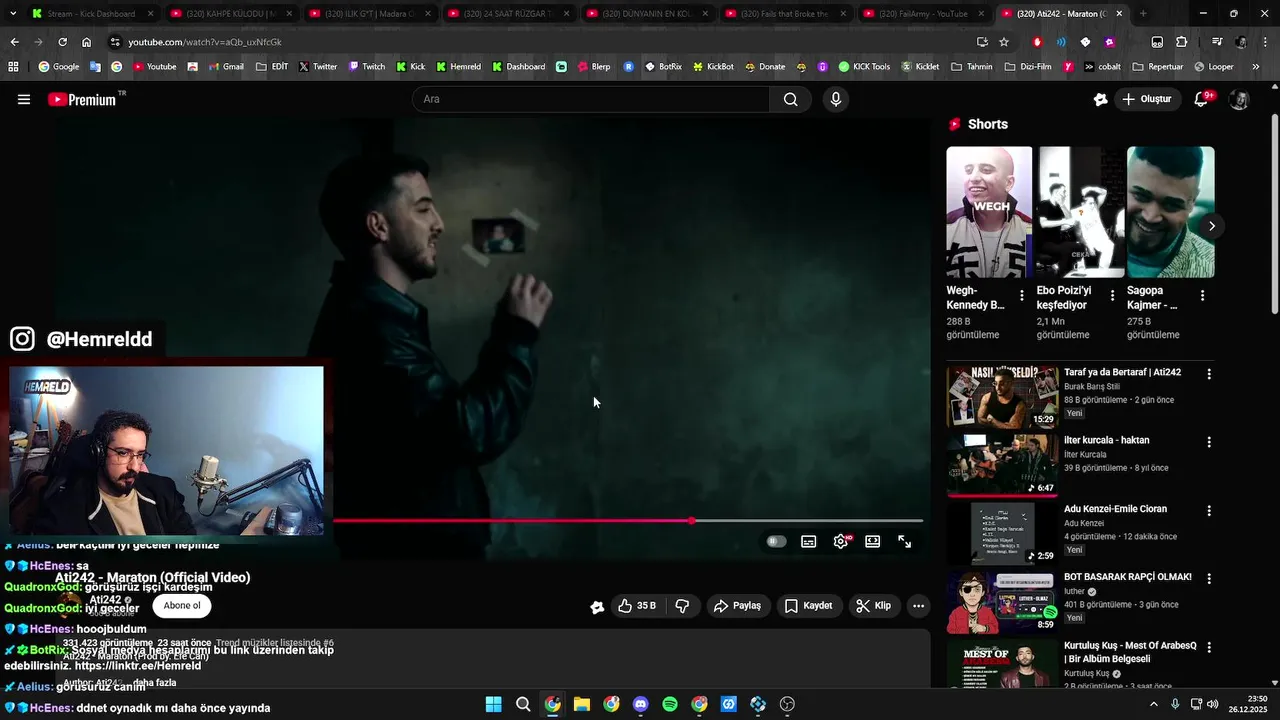This screenshot has height=720, width=1280.
Task: Open options for Wegh-Kennedy short
Action: (1021, 295)
